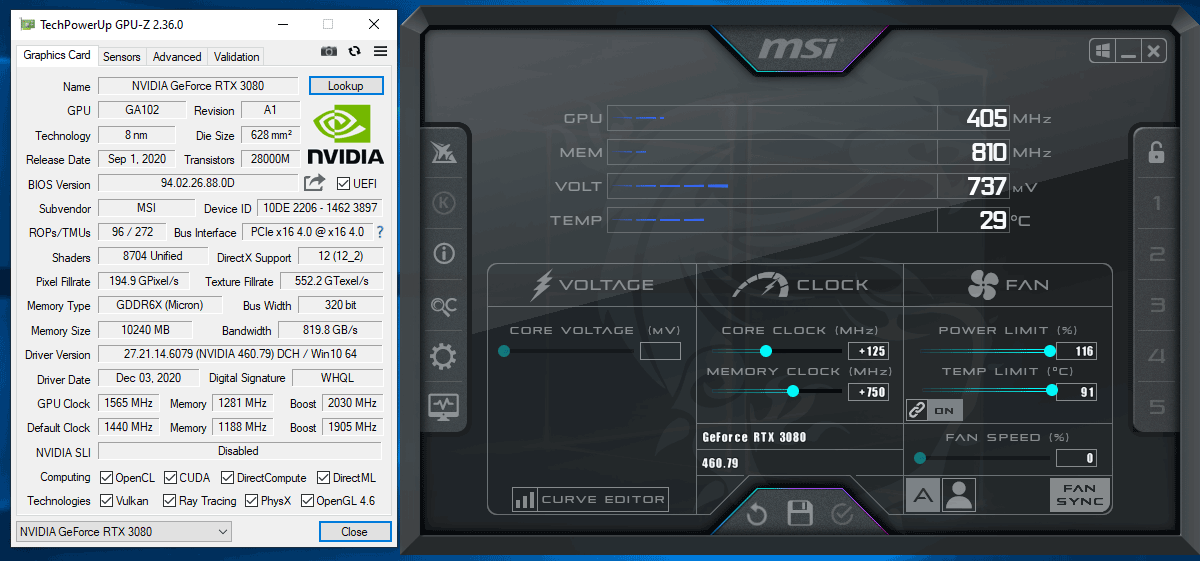1200x561 pixels.
Task: Click the GPU name field in GPU-Z
Action: [x=198, y=86]
